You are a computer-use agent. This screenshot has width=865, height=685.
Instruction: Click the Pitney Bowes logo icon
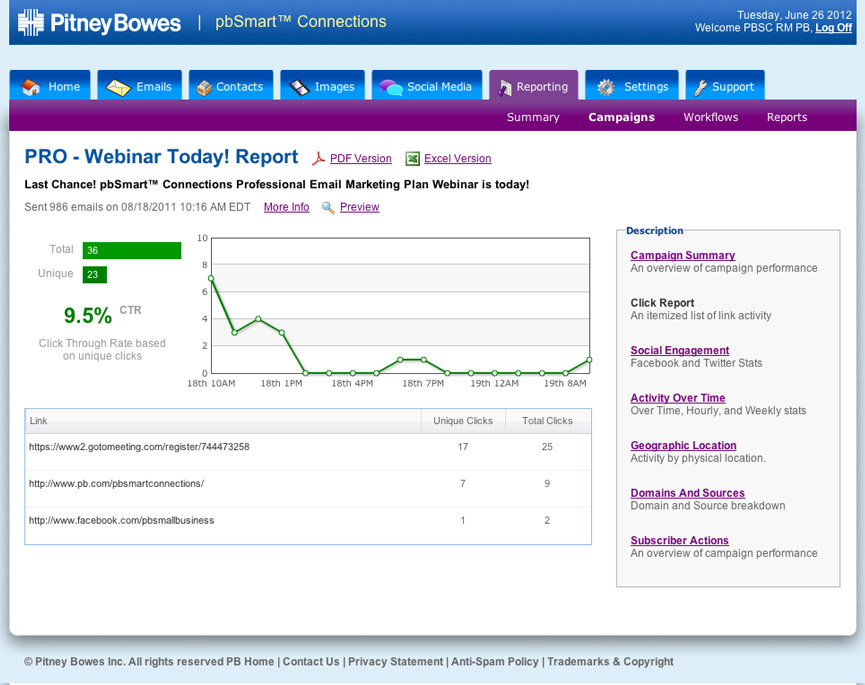click(x=31, y=23)
